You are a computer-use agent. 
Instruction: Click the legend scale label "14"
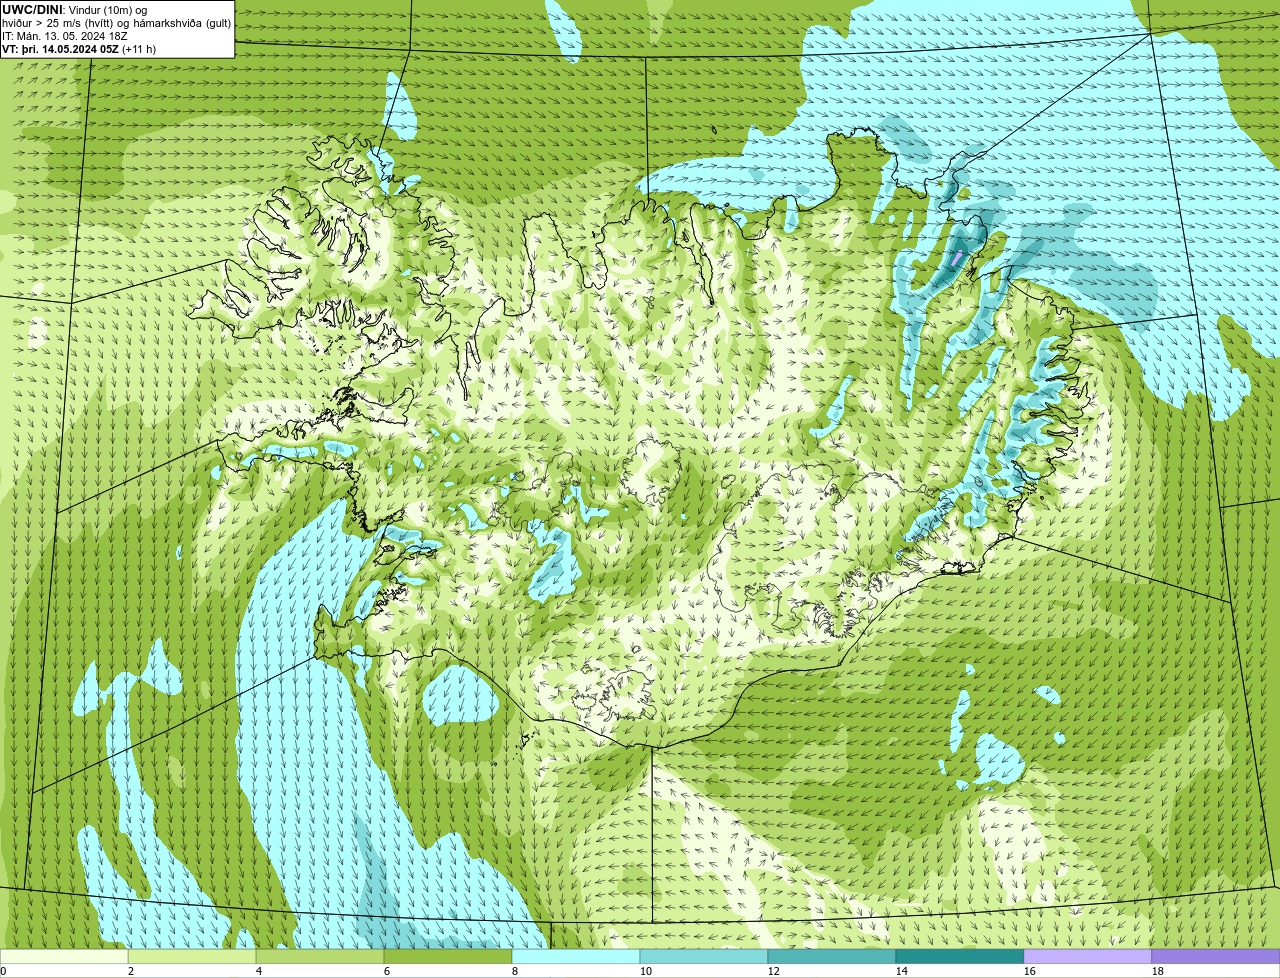pyautogui.click(x=902, y=971)
